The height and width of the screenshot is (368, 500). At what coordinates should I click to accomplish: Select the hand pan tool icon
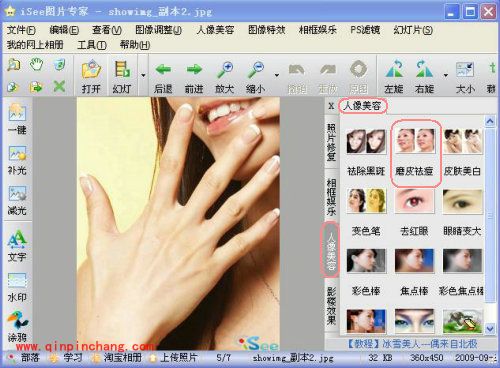click(36, 64)
